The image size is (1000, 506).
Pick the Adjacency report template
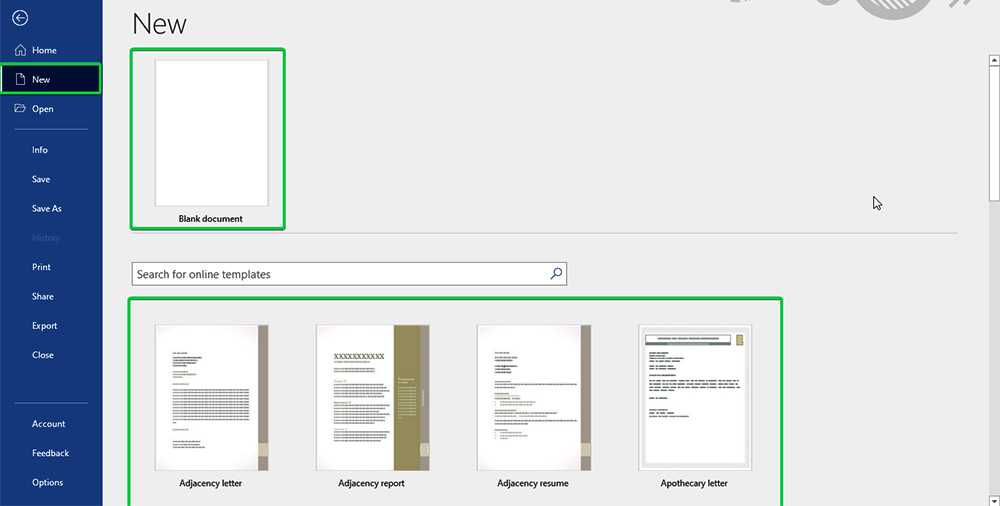(372, 397)
